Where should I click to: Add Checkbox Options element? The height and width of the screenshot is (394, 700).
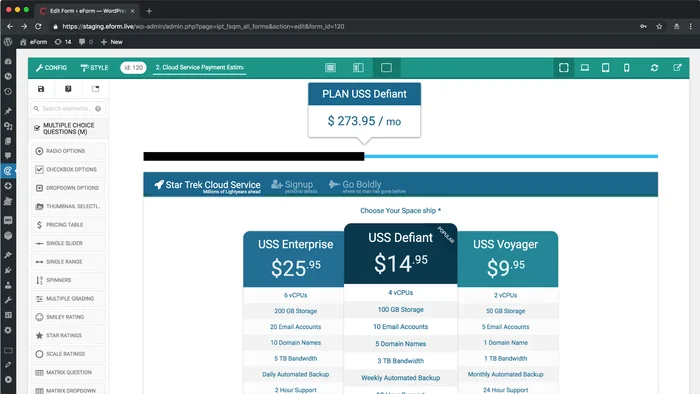click(x=68, y=169)
